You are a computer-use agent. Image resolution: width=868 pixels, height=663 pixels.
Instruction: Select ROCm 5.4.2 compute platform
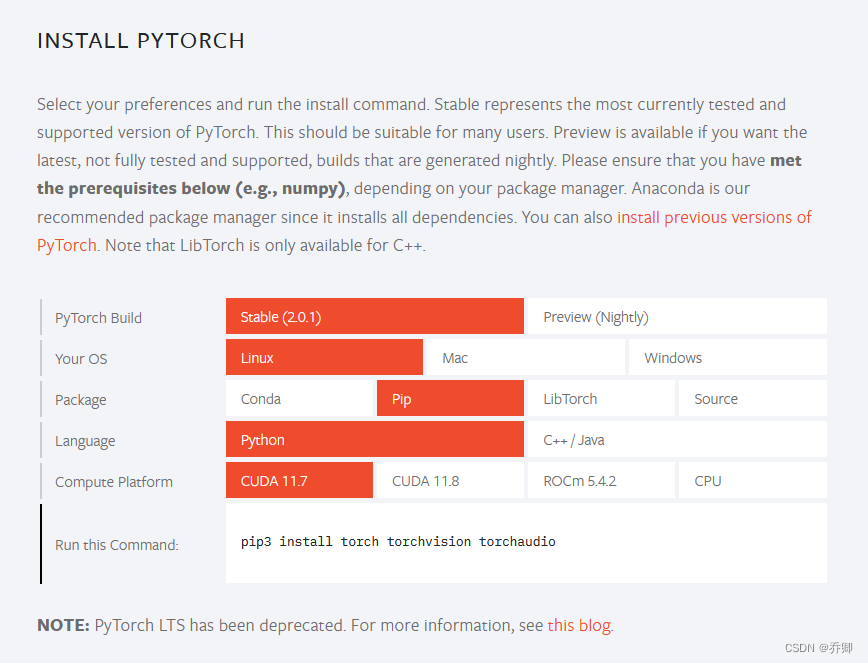pyautogui.click(x=601, y=480)
